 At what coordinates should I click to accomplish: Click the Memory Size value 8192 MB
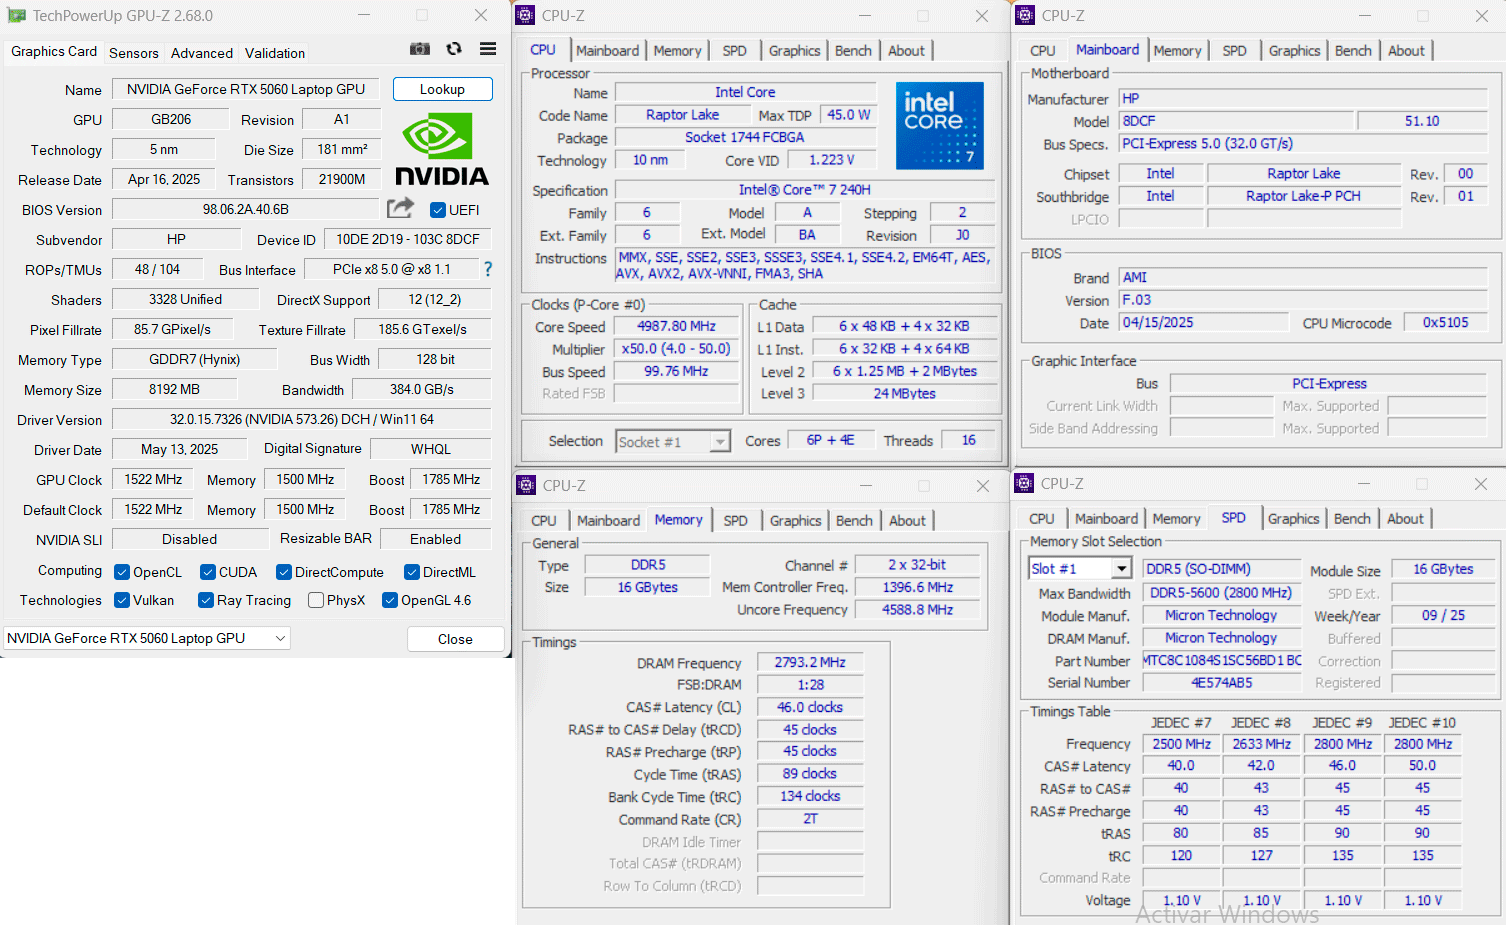tap(175, 389)
